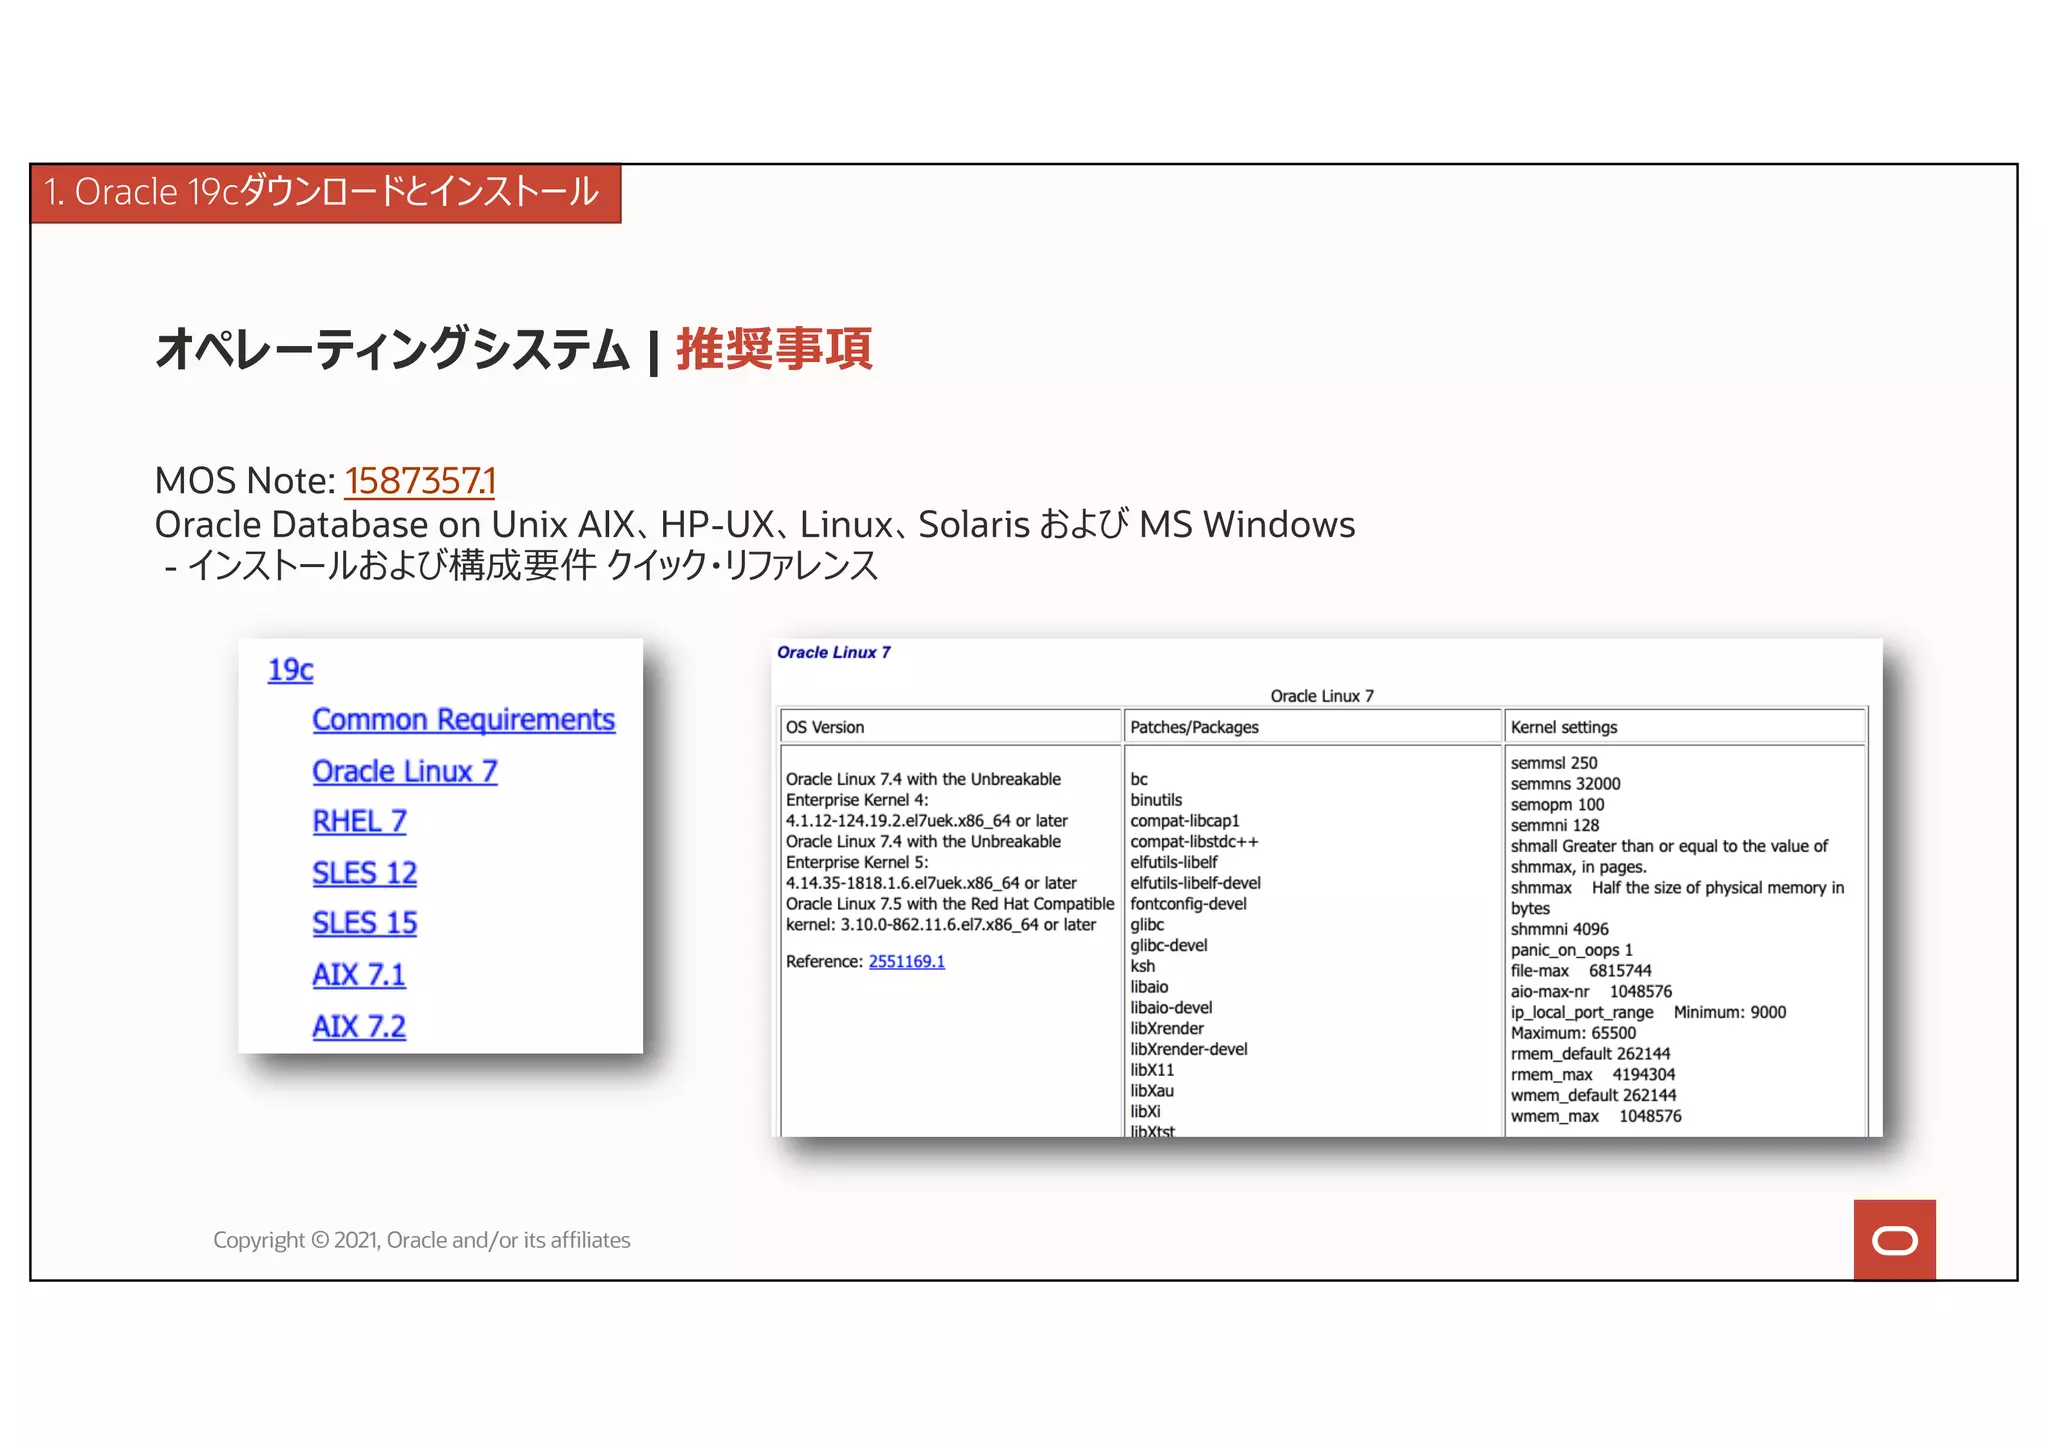Open MOS Note 1587357.1 link

point(420,481)
